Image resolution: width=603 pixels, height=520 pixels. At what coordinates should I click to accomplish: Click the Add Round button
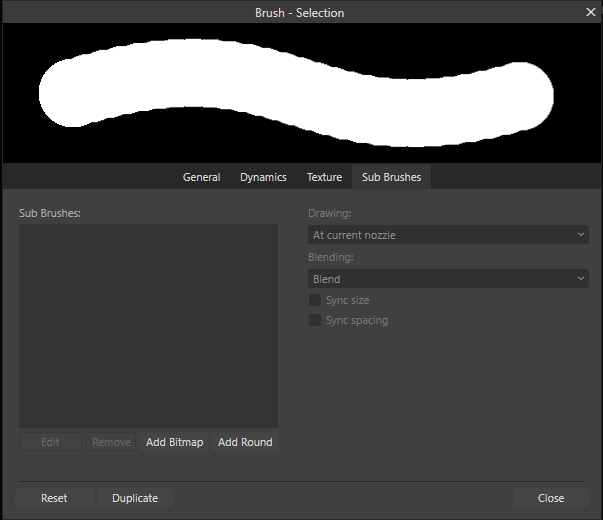point(245,442)
